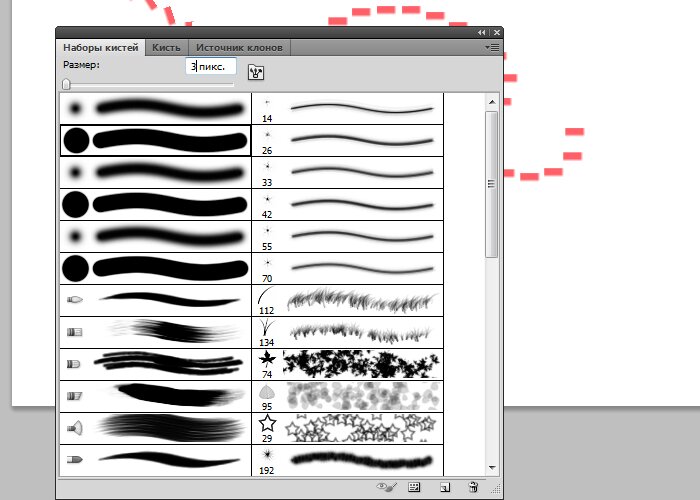Select bristle brush with three separate streak lines

click(155, 364)
